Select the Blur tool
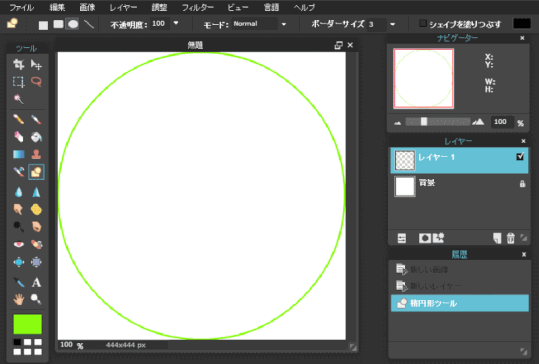The image size is (539, 364). [x=19, y=192]
